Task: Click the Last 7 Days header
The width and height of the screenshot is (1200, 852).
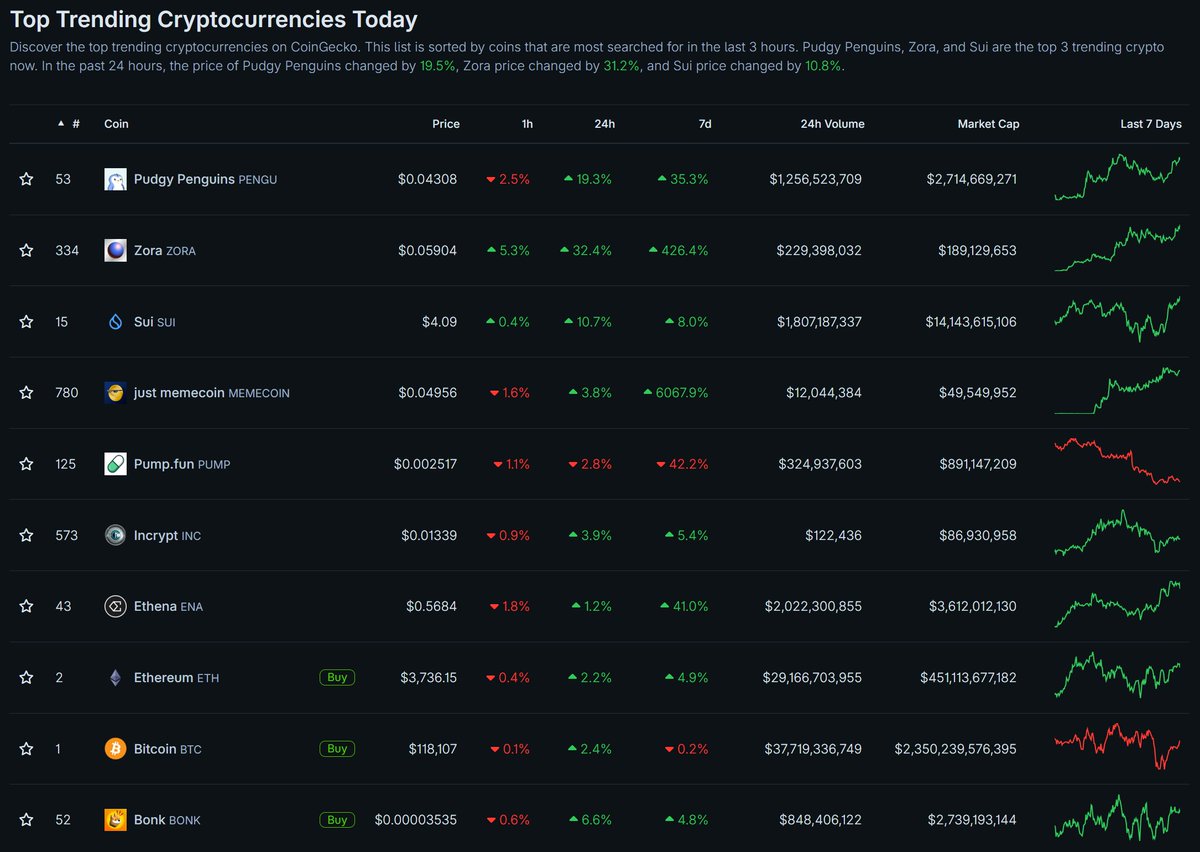Action: 1151,124
